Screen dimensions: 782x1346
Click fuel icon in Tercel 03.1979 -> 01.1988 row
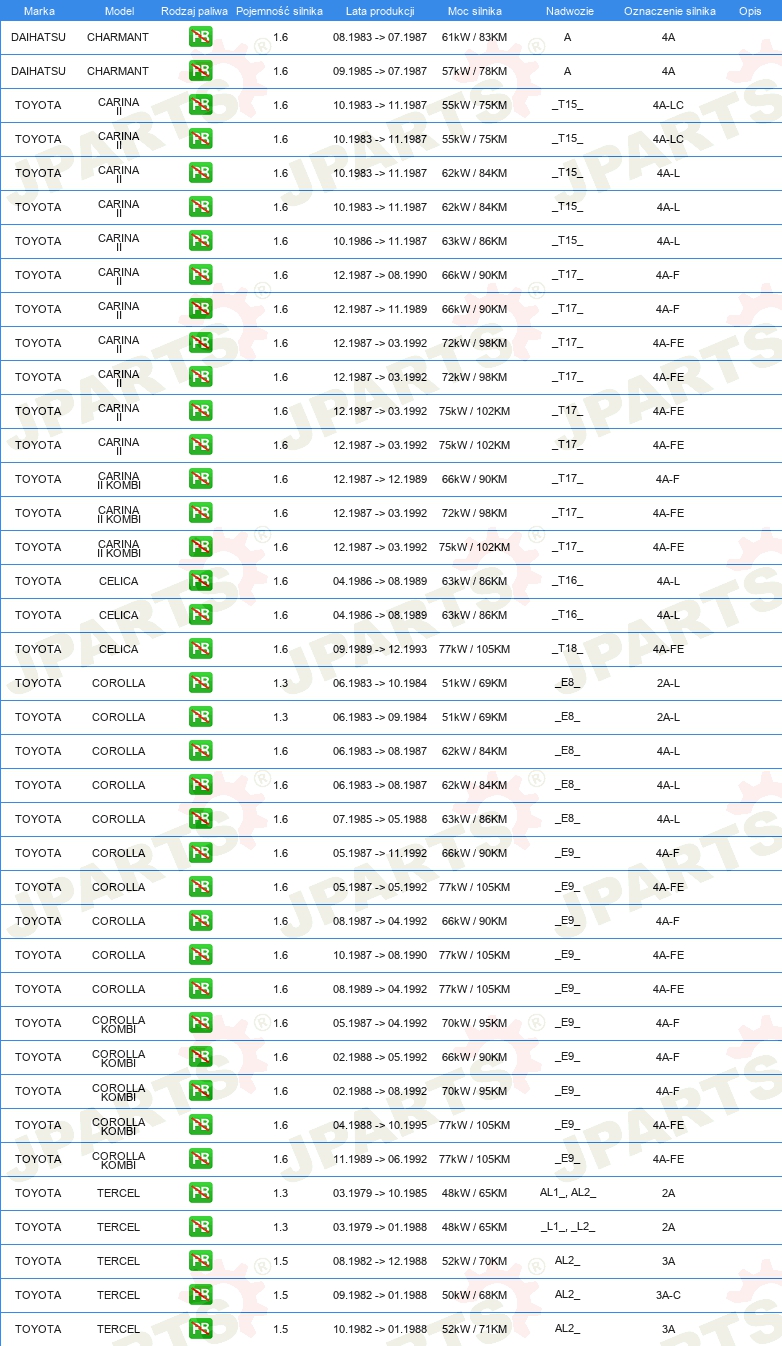200,1227
